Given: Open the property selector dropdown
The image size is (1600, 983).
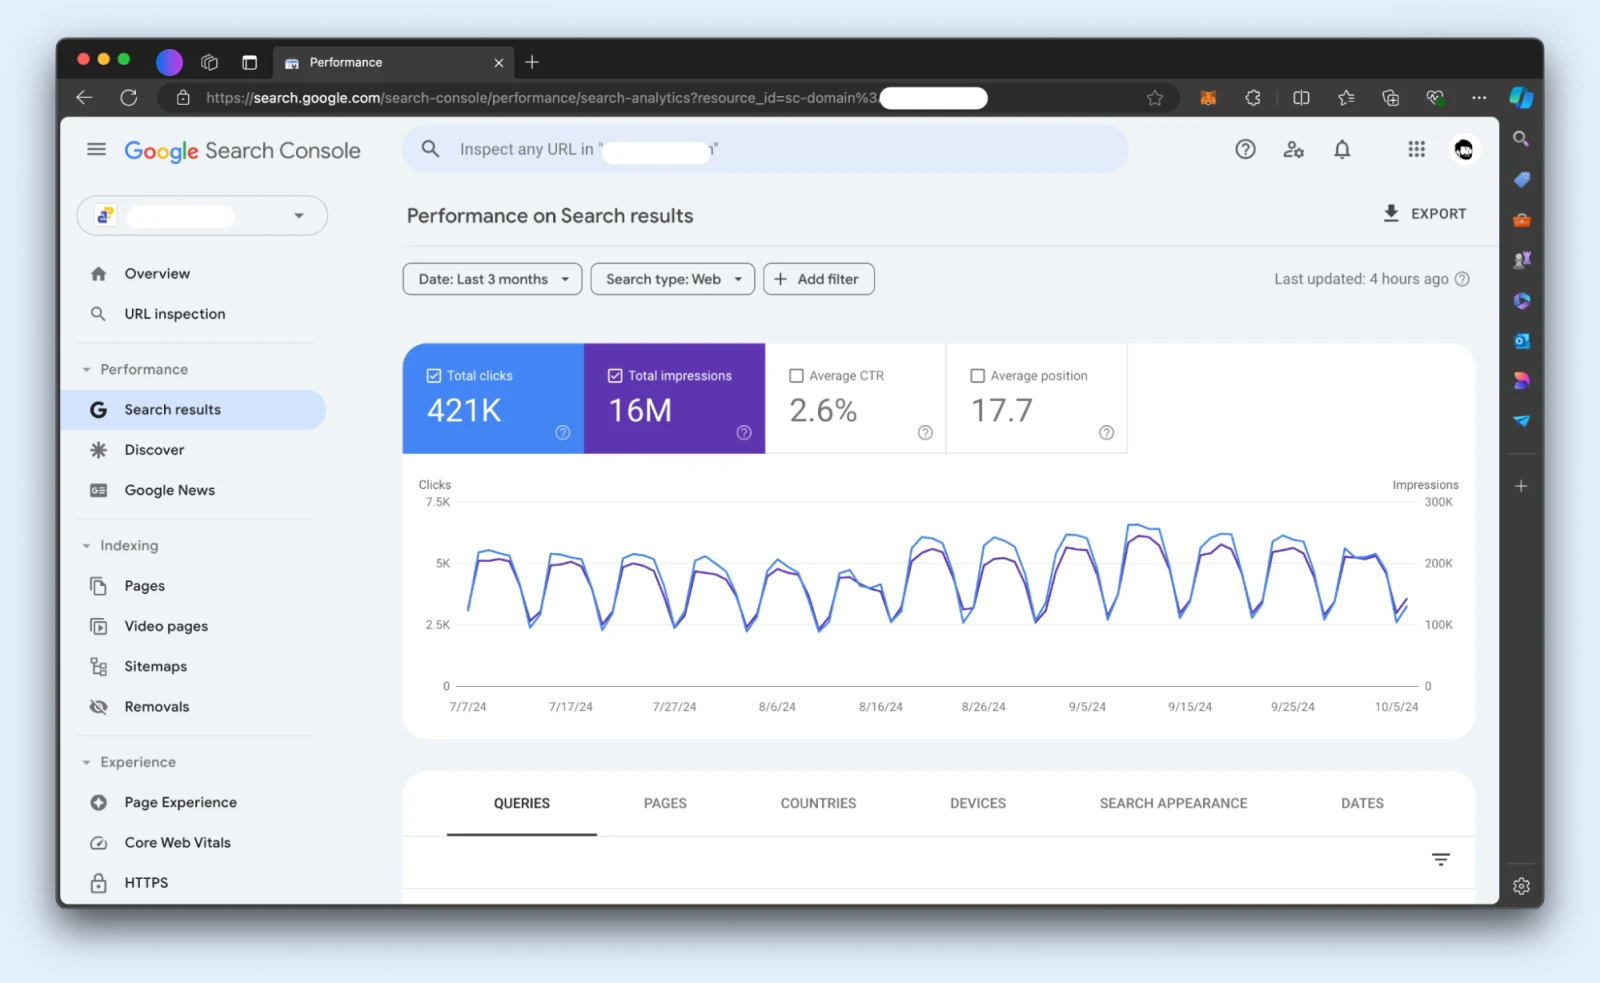Looking at the screenshot, I should tap(202, 216).
